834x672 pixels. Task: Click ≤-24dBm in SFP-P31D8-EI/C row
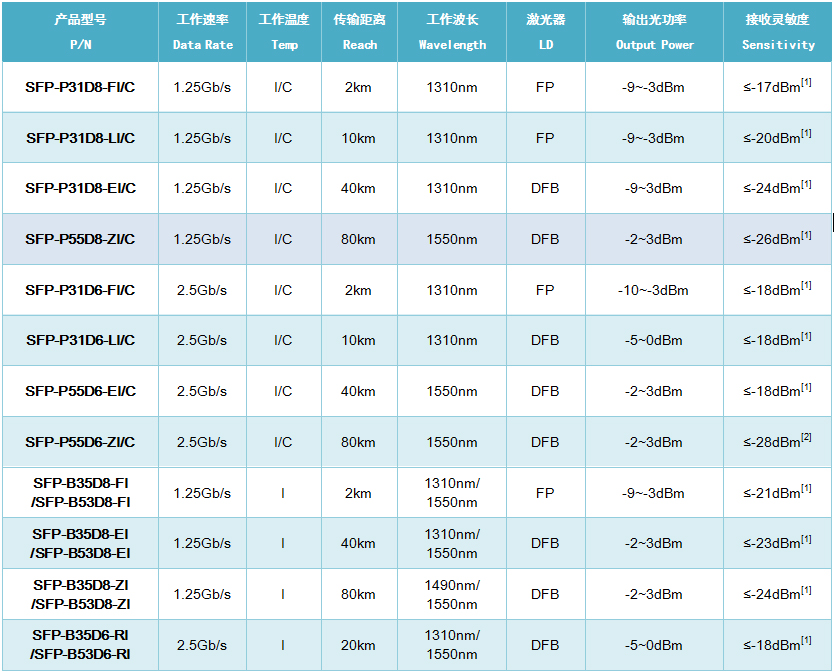[778, 187]
